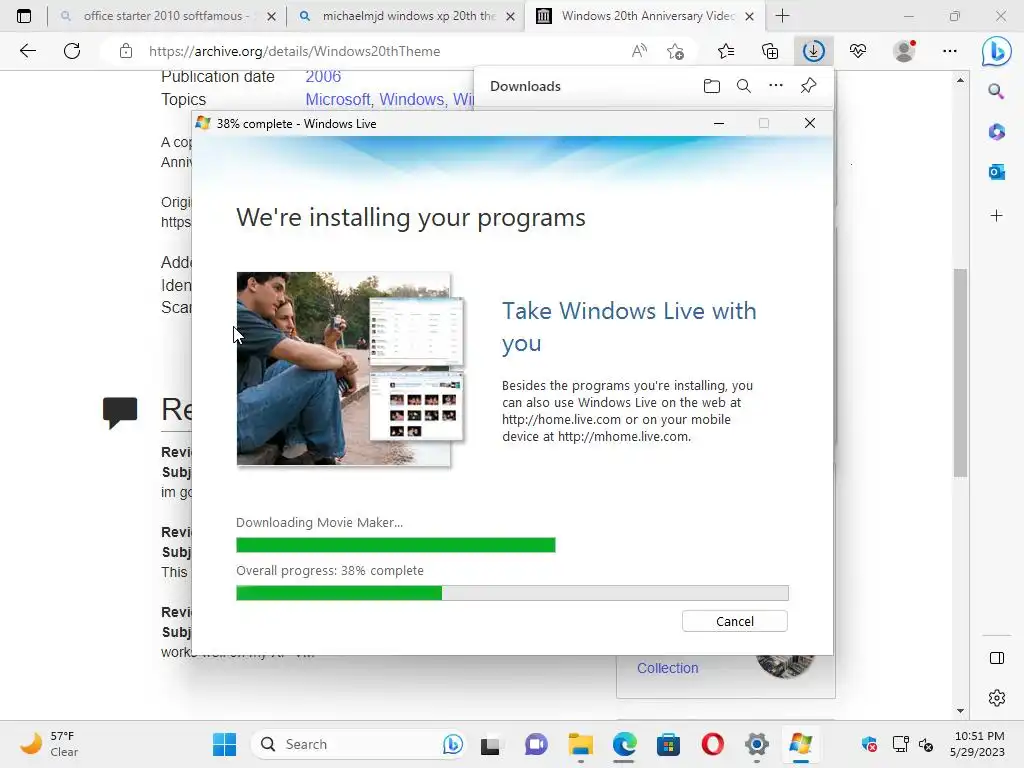Screen dimensions: 1024x768
Task: Open clock showing 10:51 PM
Action: [x=977, y=744]
